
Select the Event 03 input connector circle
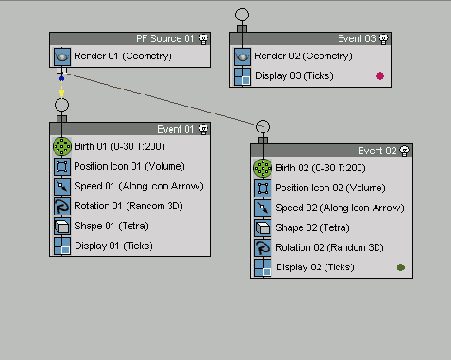pos(242,15)
